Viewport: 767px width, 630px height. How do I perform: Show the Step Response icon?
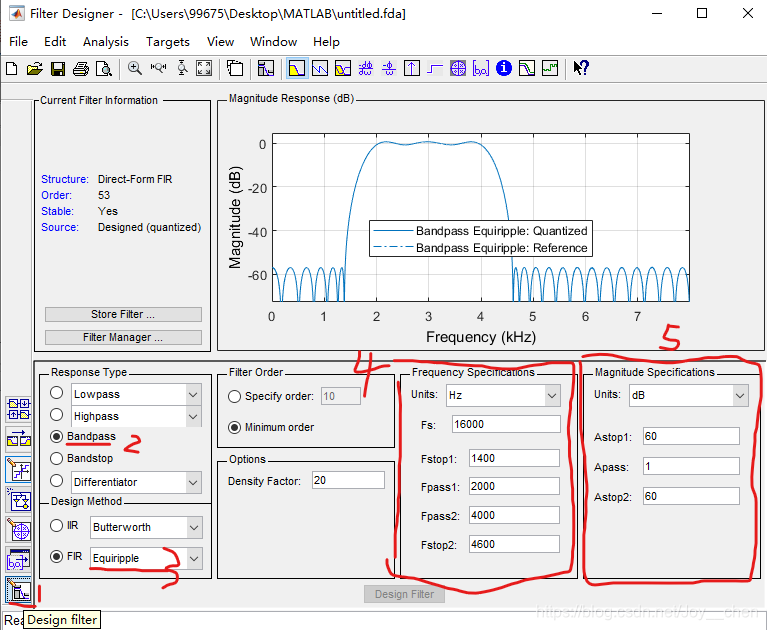coord(435,68)
